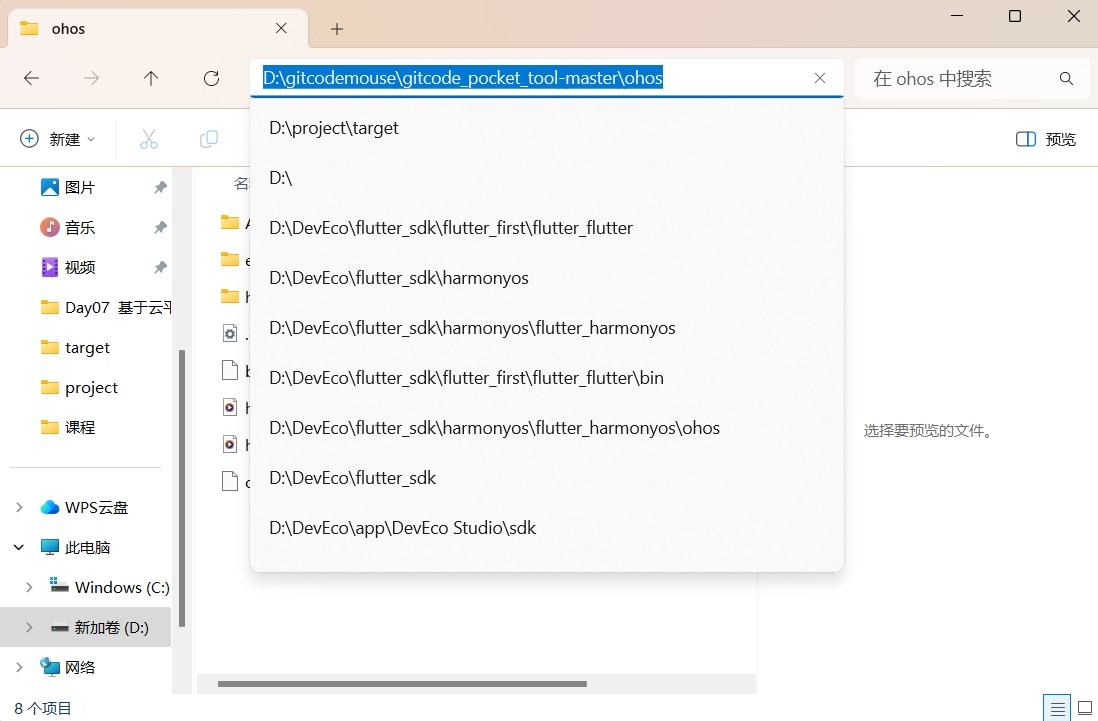Expand the Windows (C:) drive
The image size is (1098, 721).
[x=29, y=587]
